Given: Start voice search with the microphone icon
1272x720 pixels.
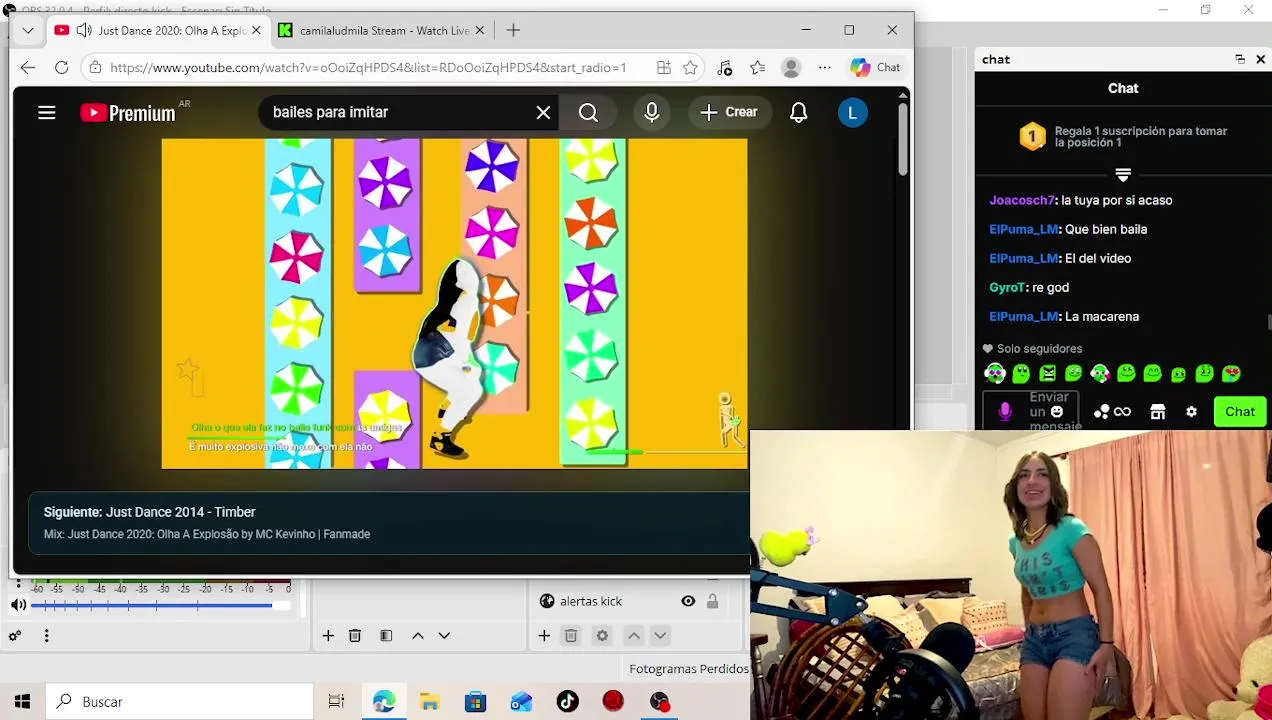Looking at the screenshot, I should point(652,113).
